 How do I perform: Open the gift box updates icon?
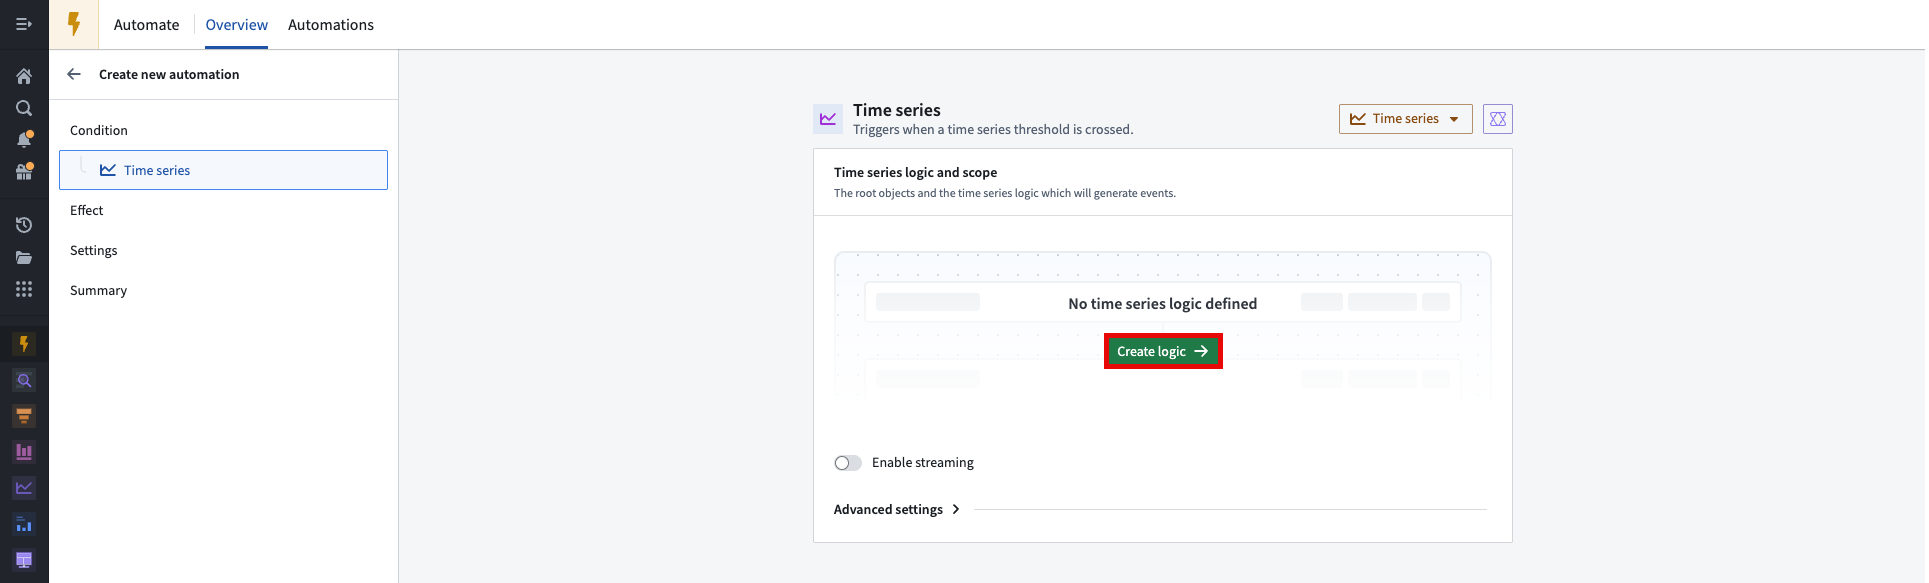[24, 171]
